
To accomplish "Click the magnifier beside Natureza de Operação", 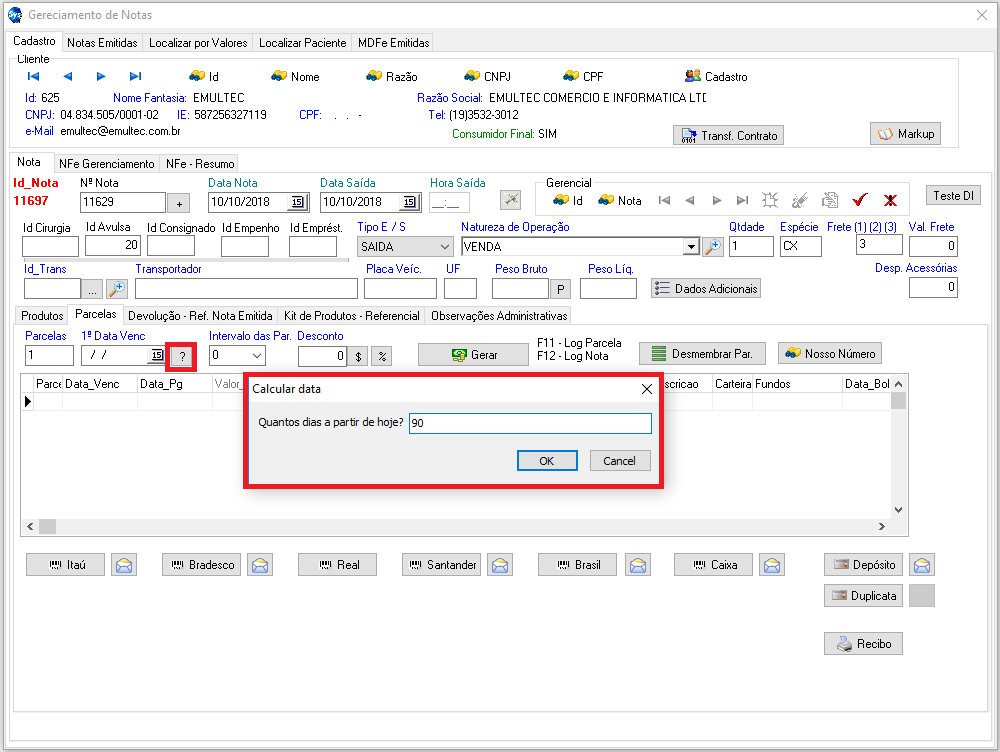I will pyautogui.click(x=712, y=247).
